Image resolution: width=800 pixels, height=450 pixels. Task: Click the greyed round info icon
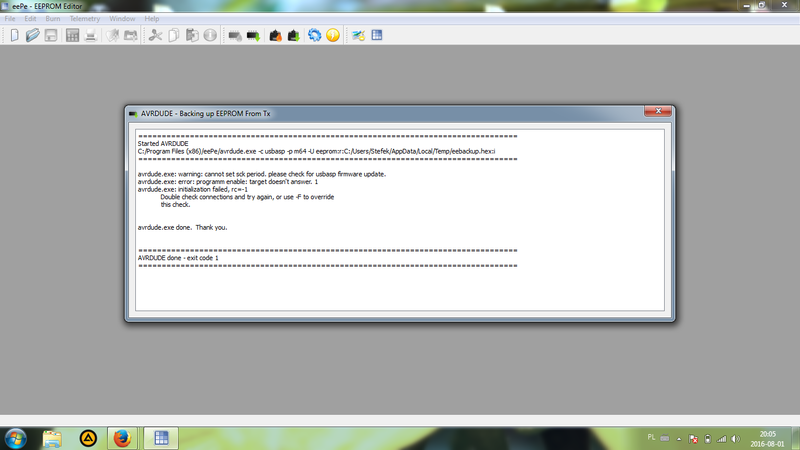pyautogui.click(x=210, y=35)
